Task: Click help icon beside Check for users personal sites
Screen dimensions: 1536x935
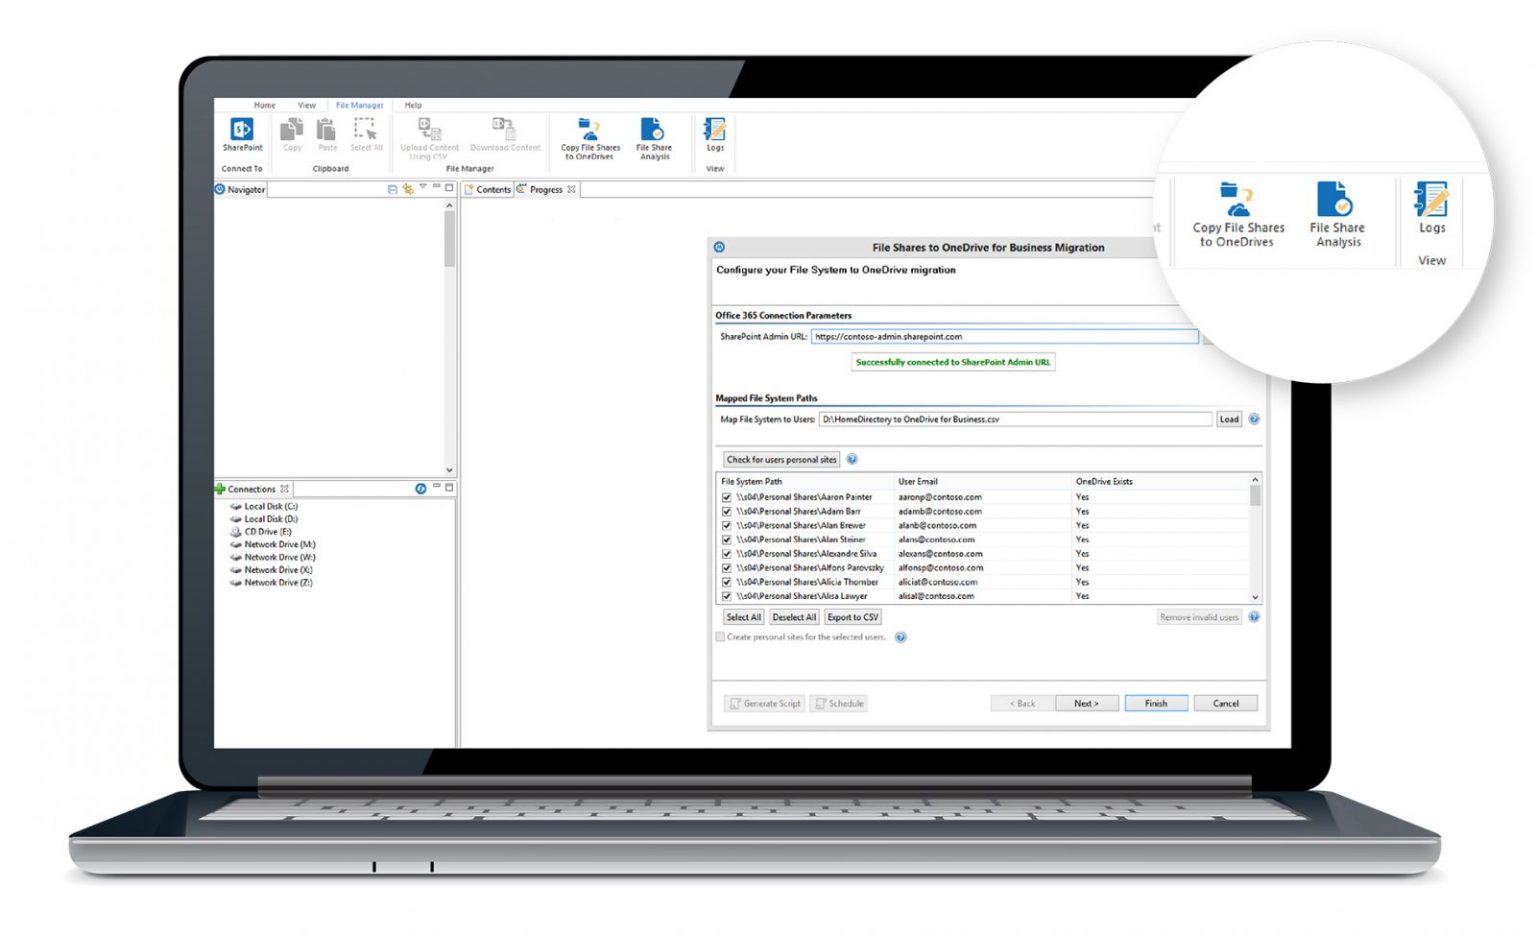Action: click(852, 459)
